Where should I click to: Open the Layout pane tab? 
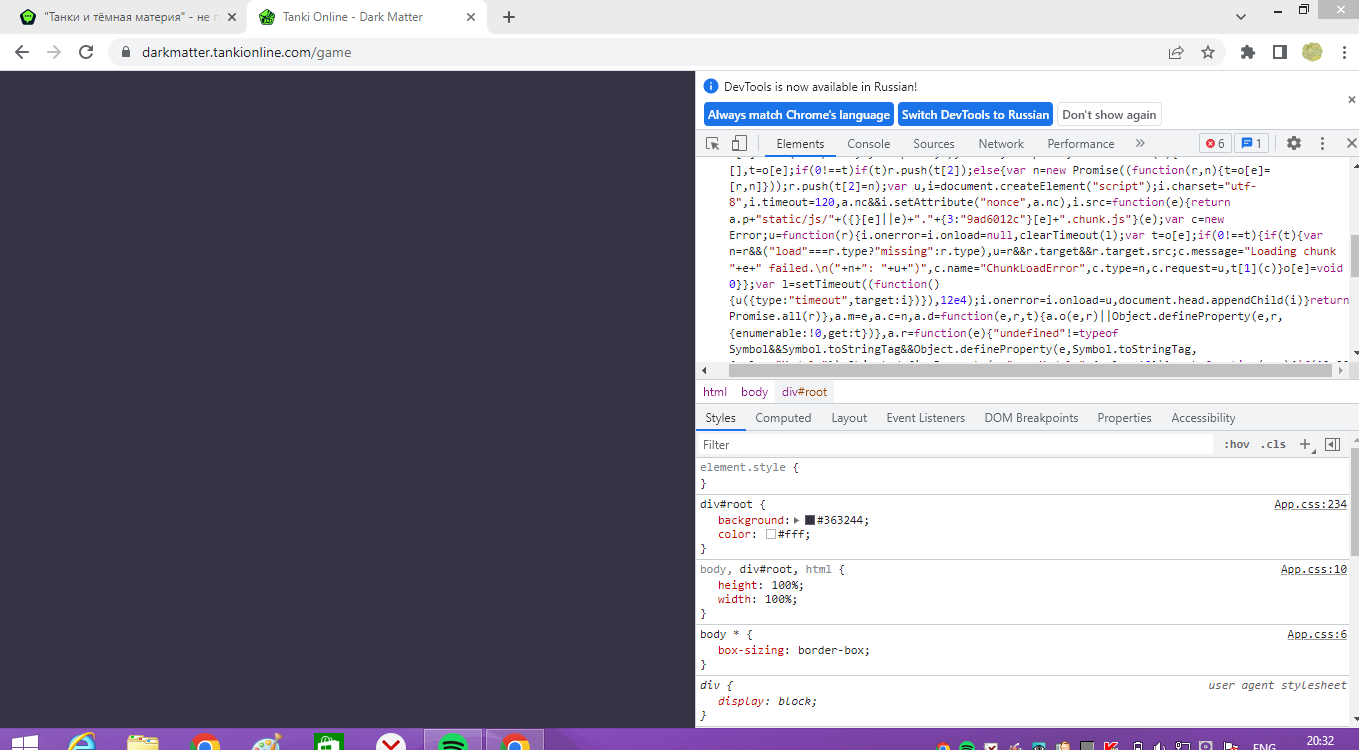click(x=849, y=418)
